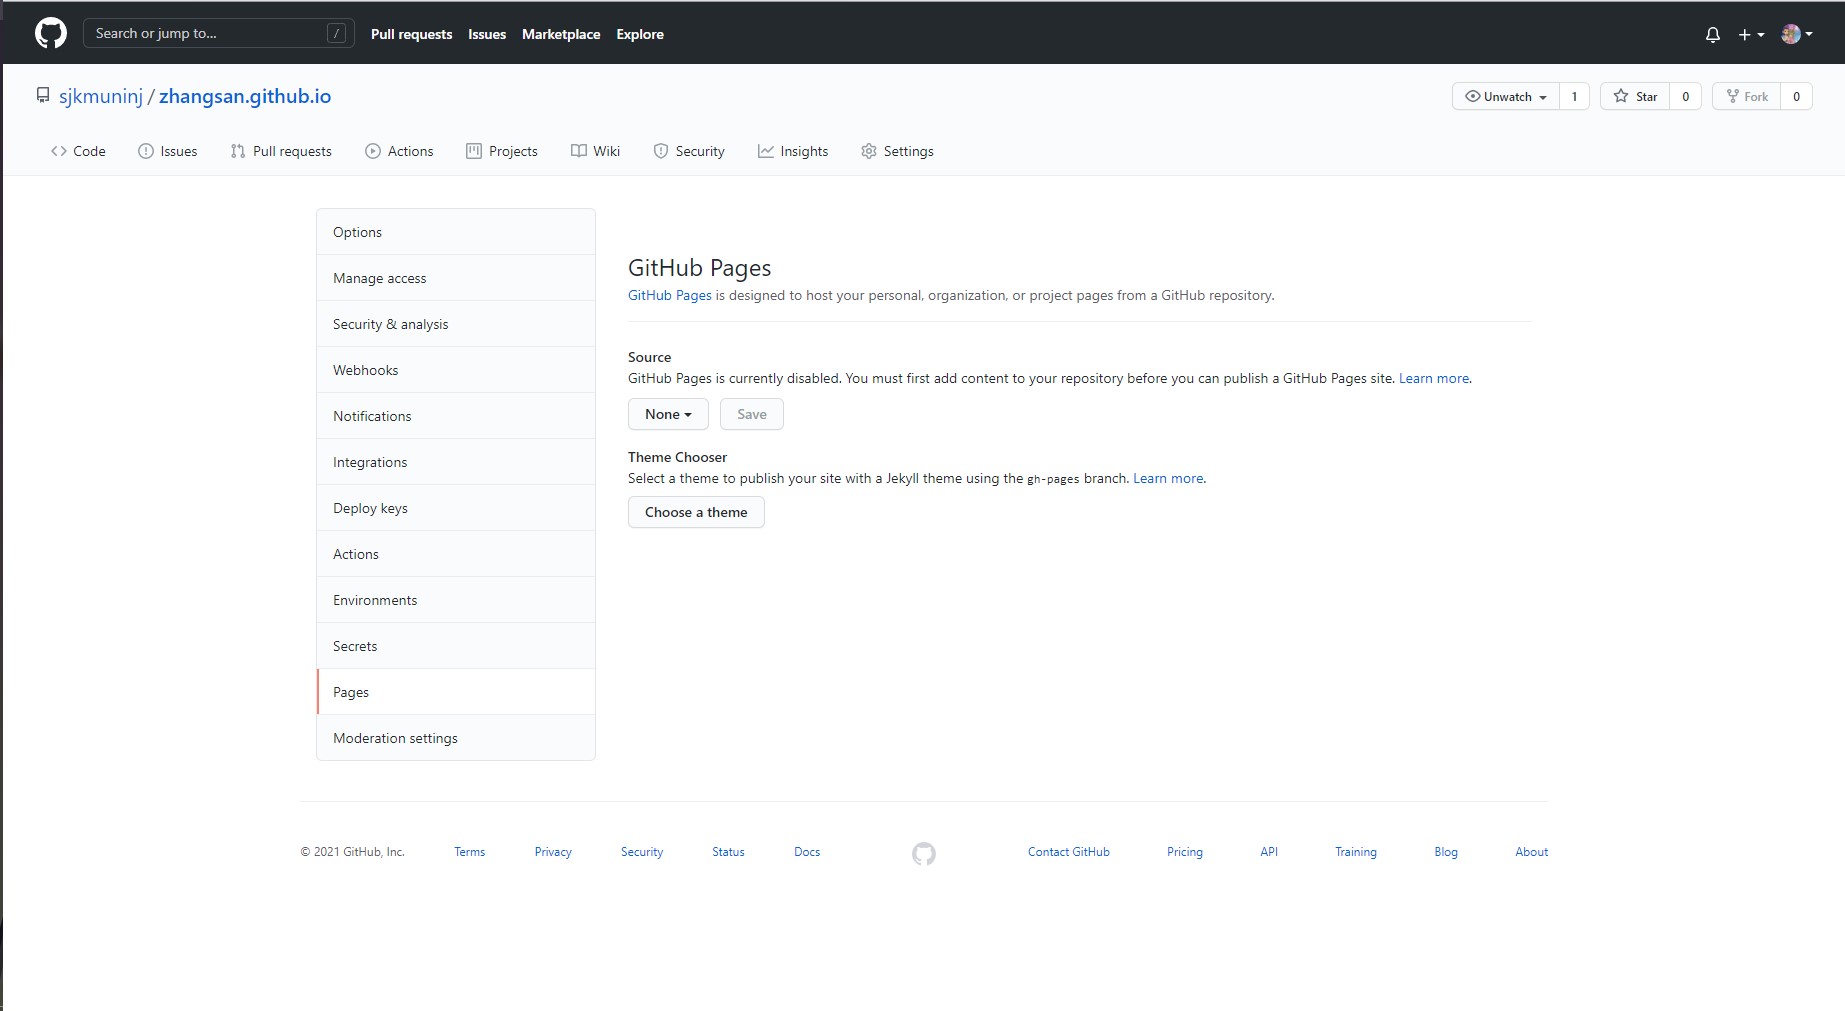Go to sjkmuninj user profile link
The image size is (1845, 1011).
101,96
